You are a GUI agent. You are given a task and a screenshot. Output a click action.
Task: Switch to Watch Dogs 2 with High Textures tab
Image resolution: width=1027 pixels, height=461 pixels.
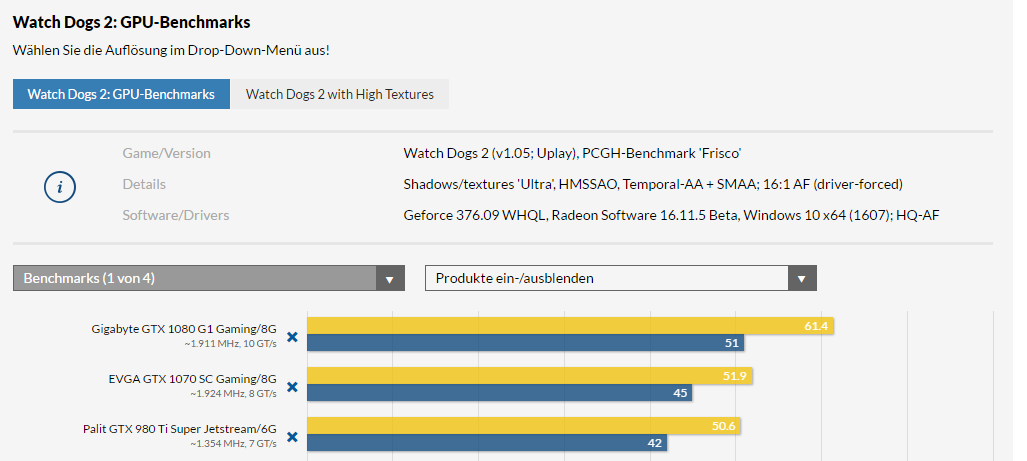tap(340, 94)
